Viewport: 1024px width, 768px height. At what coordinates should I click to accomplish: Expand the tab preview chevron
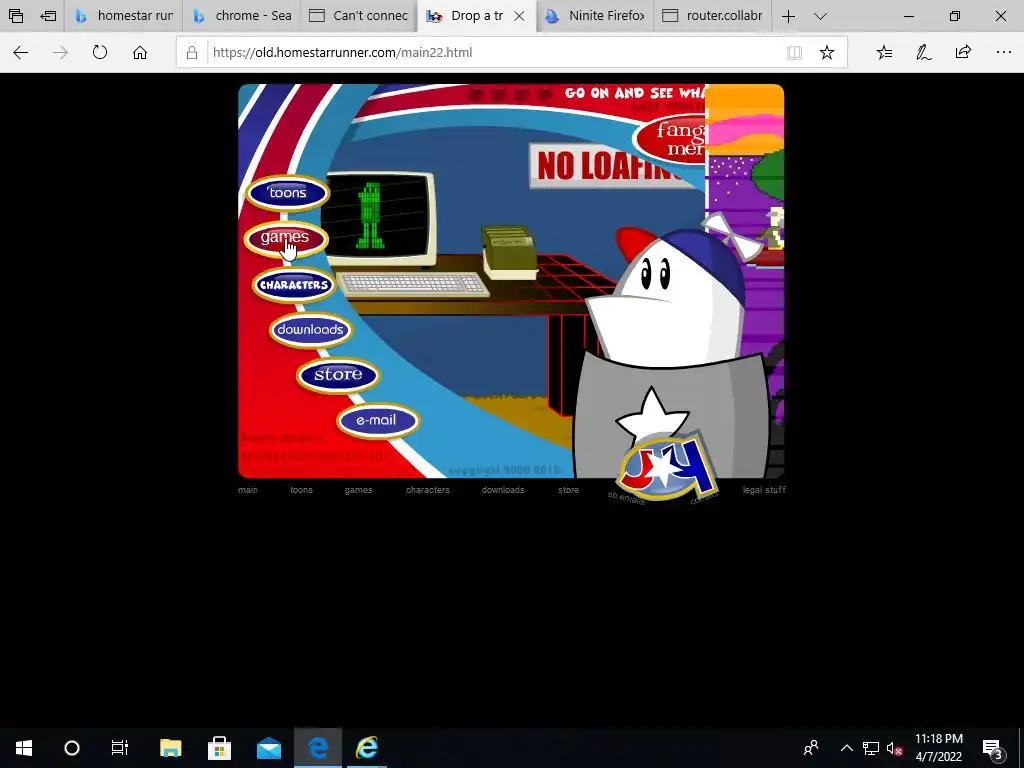pyautogui.click(x=821, y=16)
